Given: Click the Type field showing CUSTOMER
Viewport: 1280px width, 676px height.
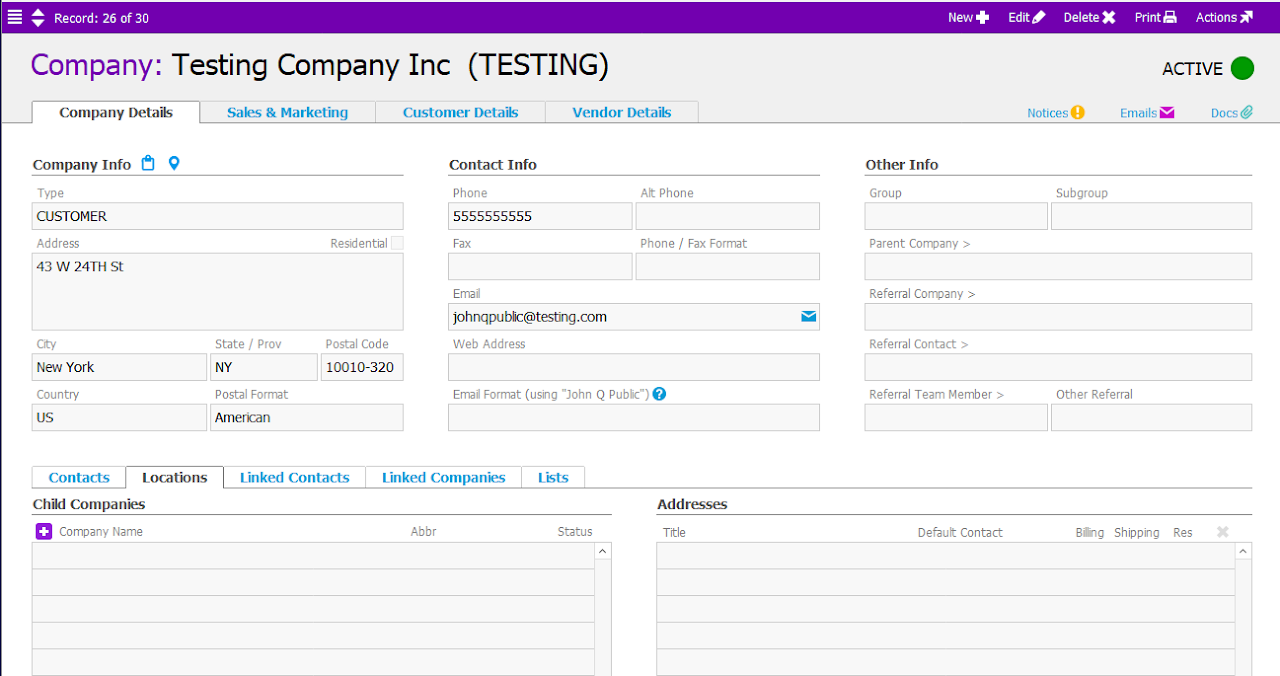Looking at the screenshot, I should pyautogui.click(x=218, y=216).
